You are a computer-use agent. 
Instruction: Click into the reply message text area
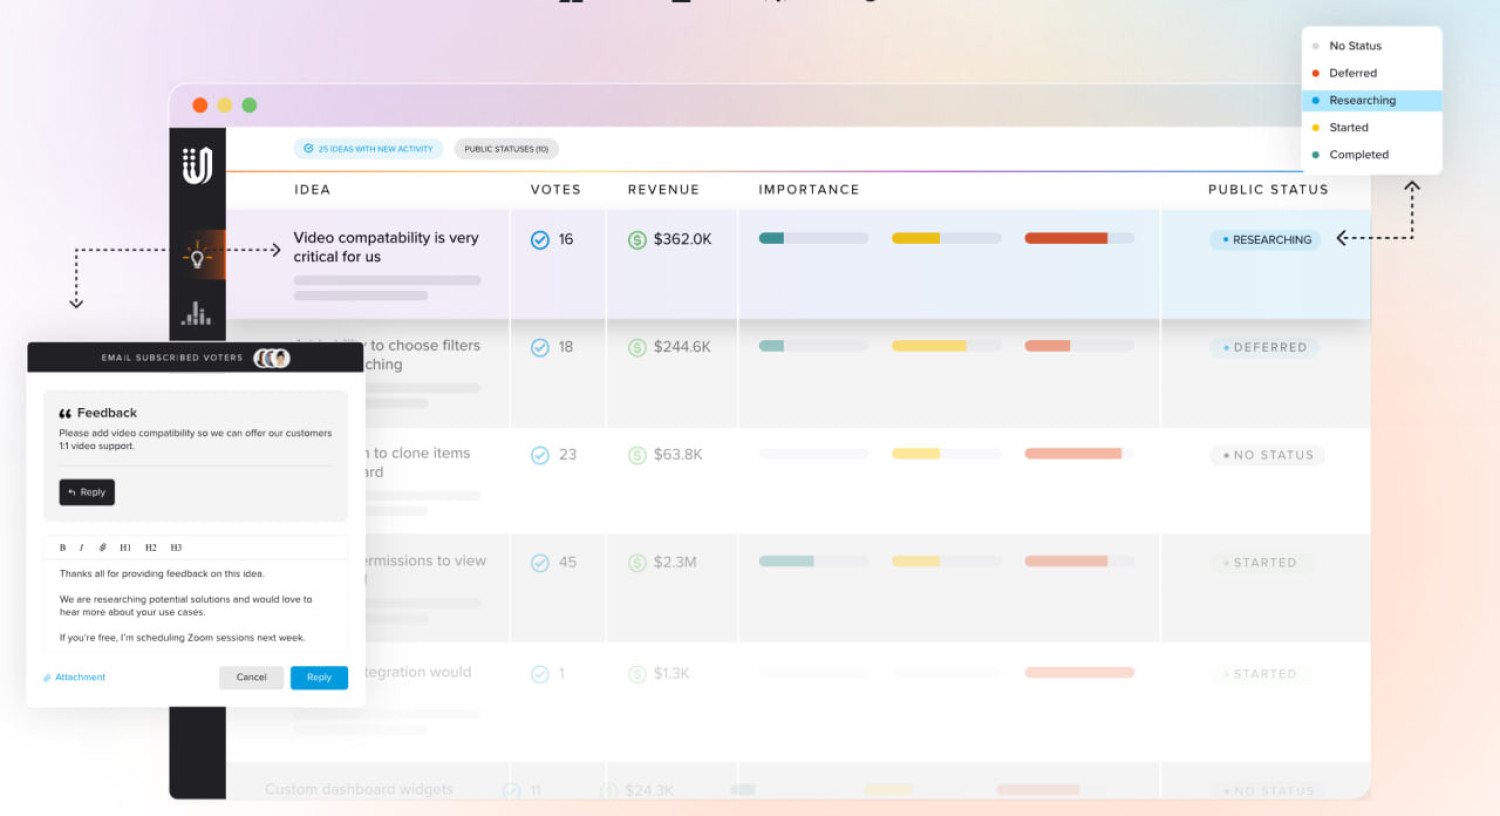coord(195,605)
